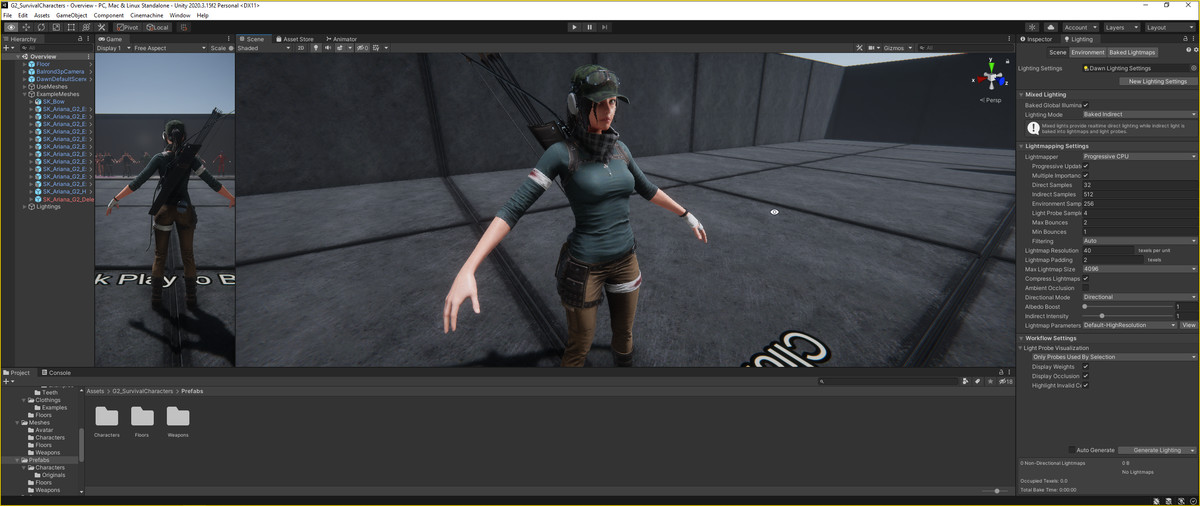Viewport: 1200px width, 506px height.
Task: Click the Step frame button
Action: (x=605, y=27)
